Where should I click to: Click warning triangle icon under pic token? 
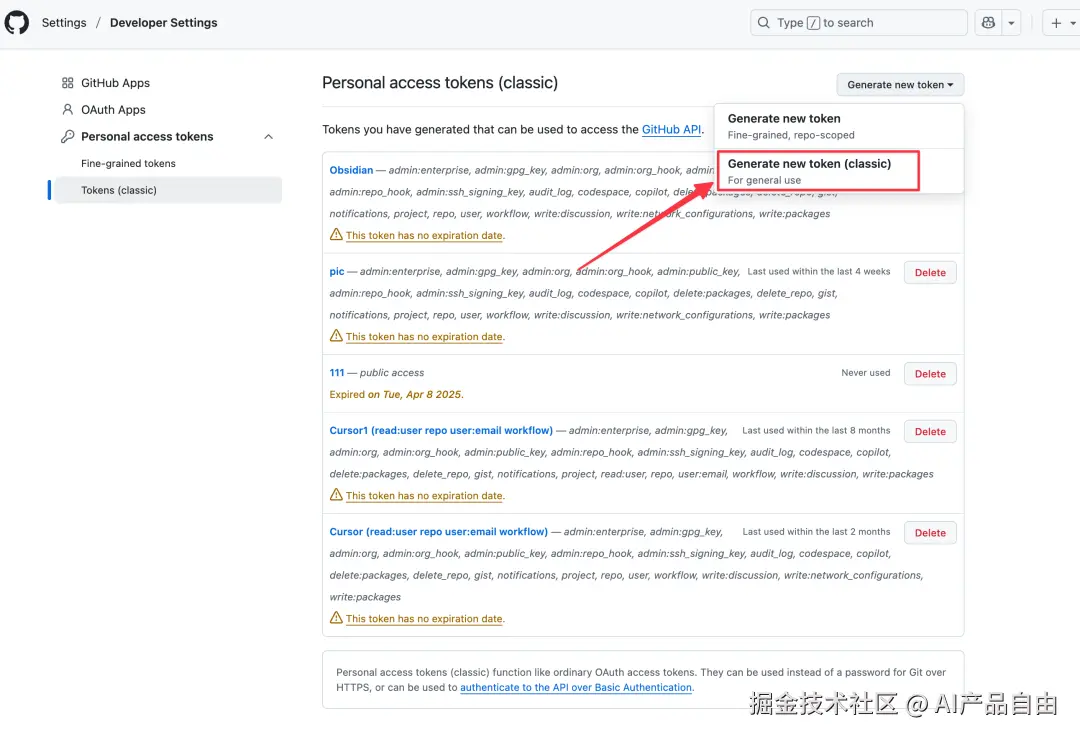click(x=336, y=335)
